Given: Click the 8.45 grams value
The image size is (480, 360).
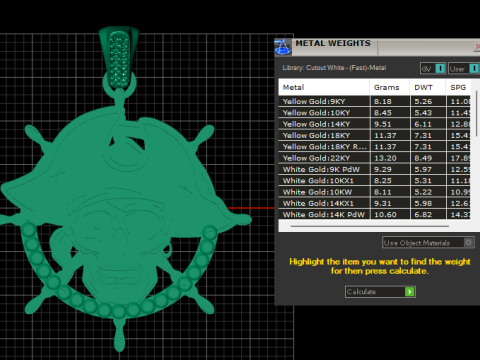Looking at the screenshot, I should click(x=383, y=113).
